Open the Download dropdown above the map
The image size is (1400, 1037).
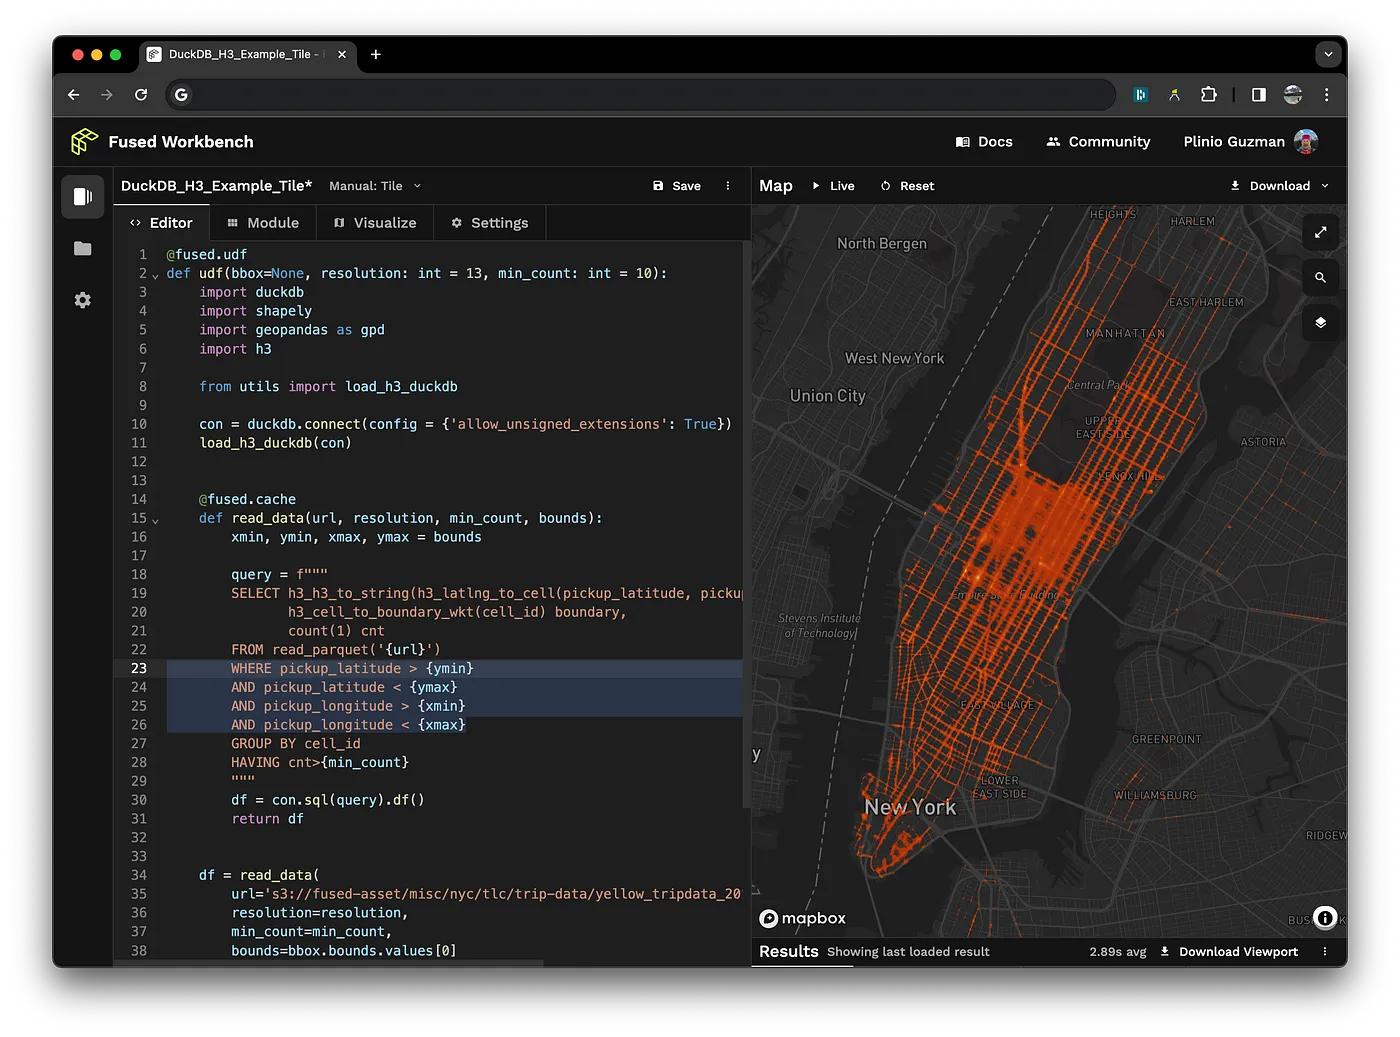tap(1279, 186)
